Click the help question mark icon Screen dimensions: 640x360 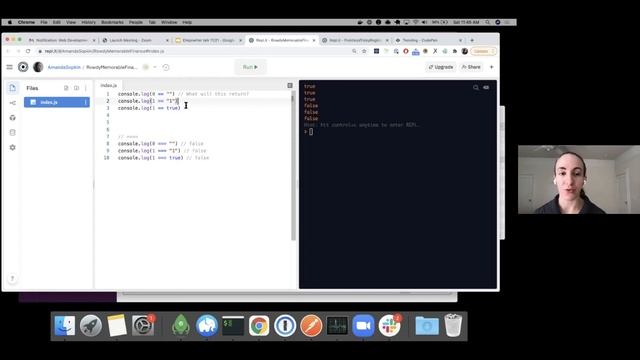click(x=12, y=278)
